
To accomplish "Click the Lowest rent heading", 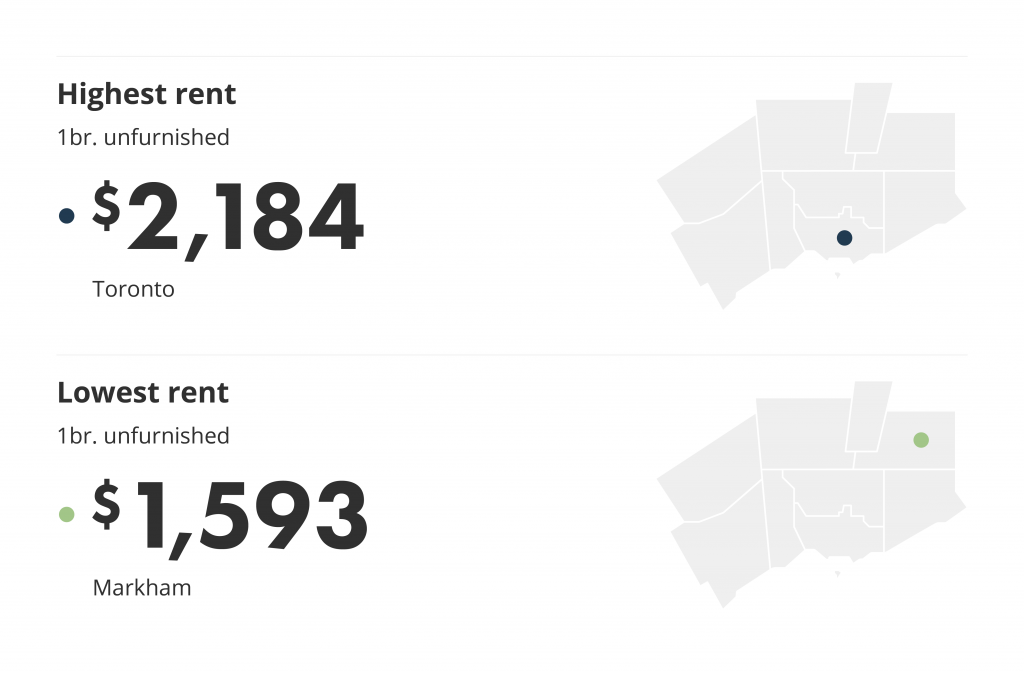I will click(x=143, y=393).
